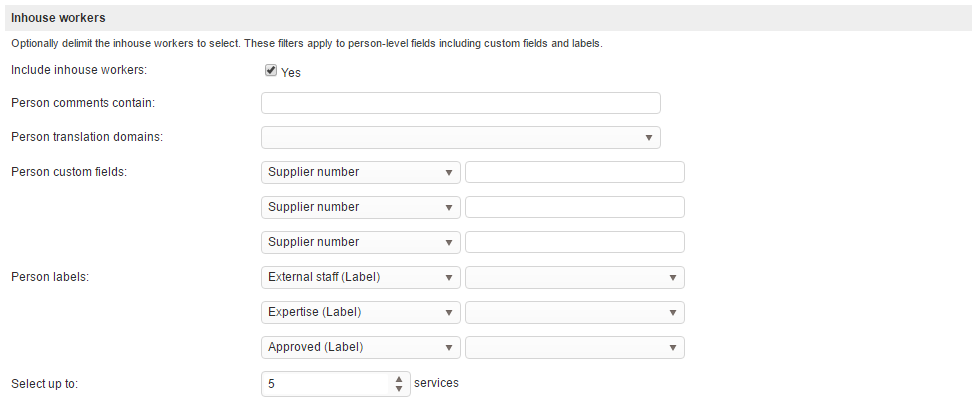This screenshot has height=405, width=977.
Task: Click the Inhouse workers section header
Action: tap(58, 18)
